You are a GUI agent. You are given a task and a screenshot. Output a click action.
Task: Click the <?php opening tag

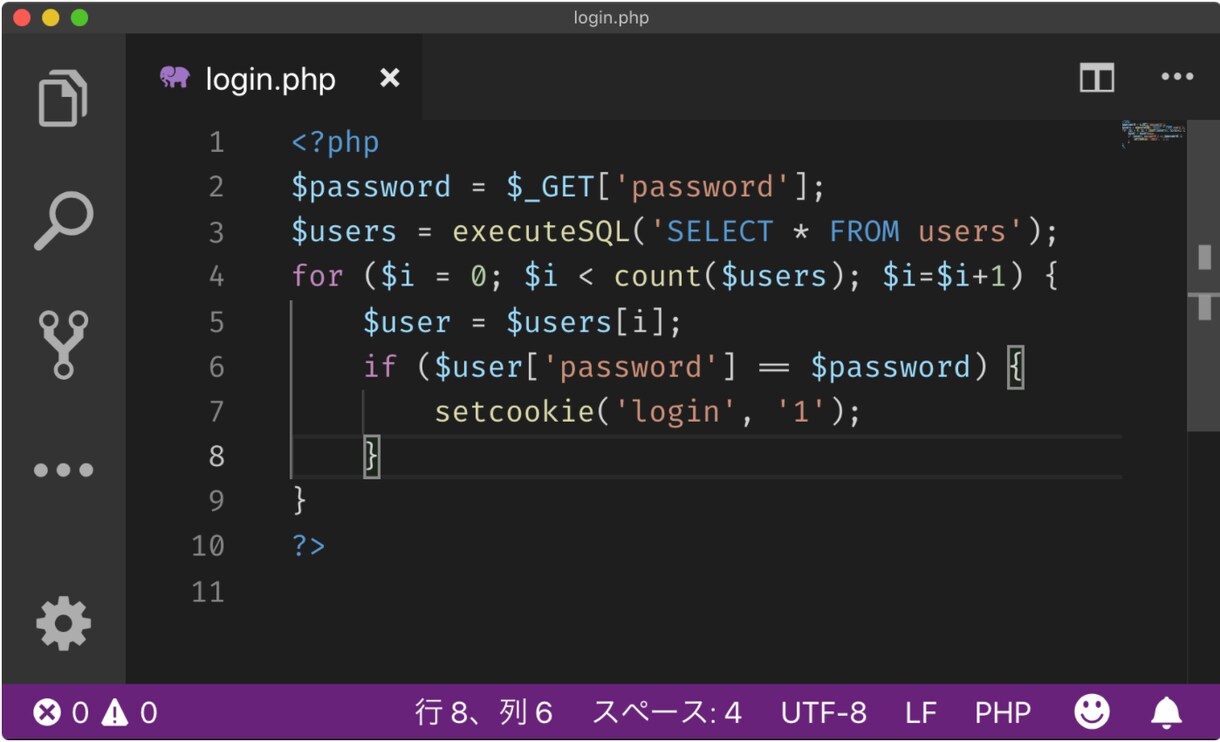[x=335, y=142]
